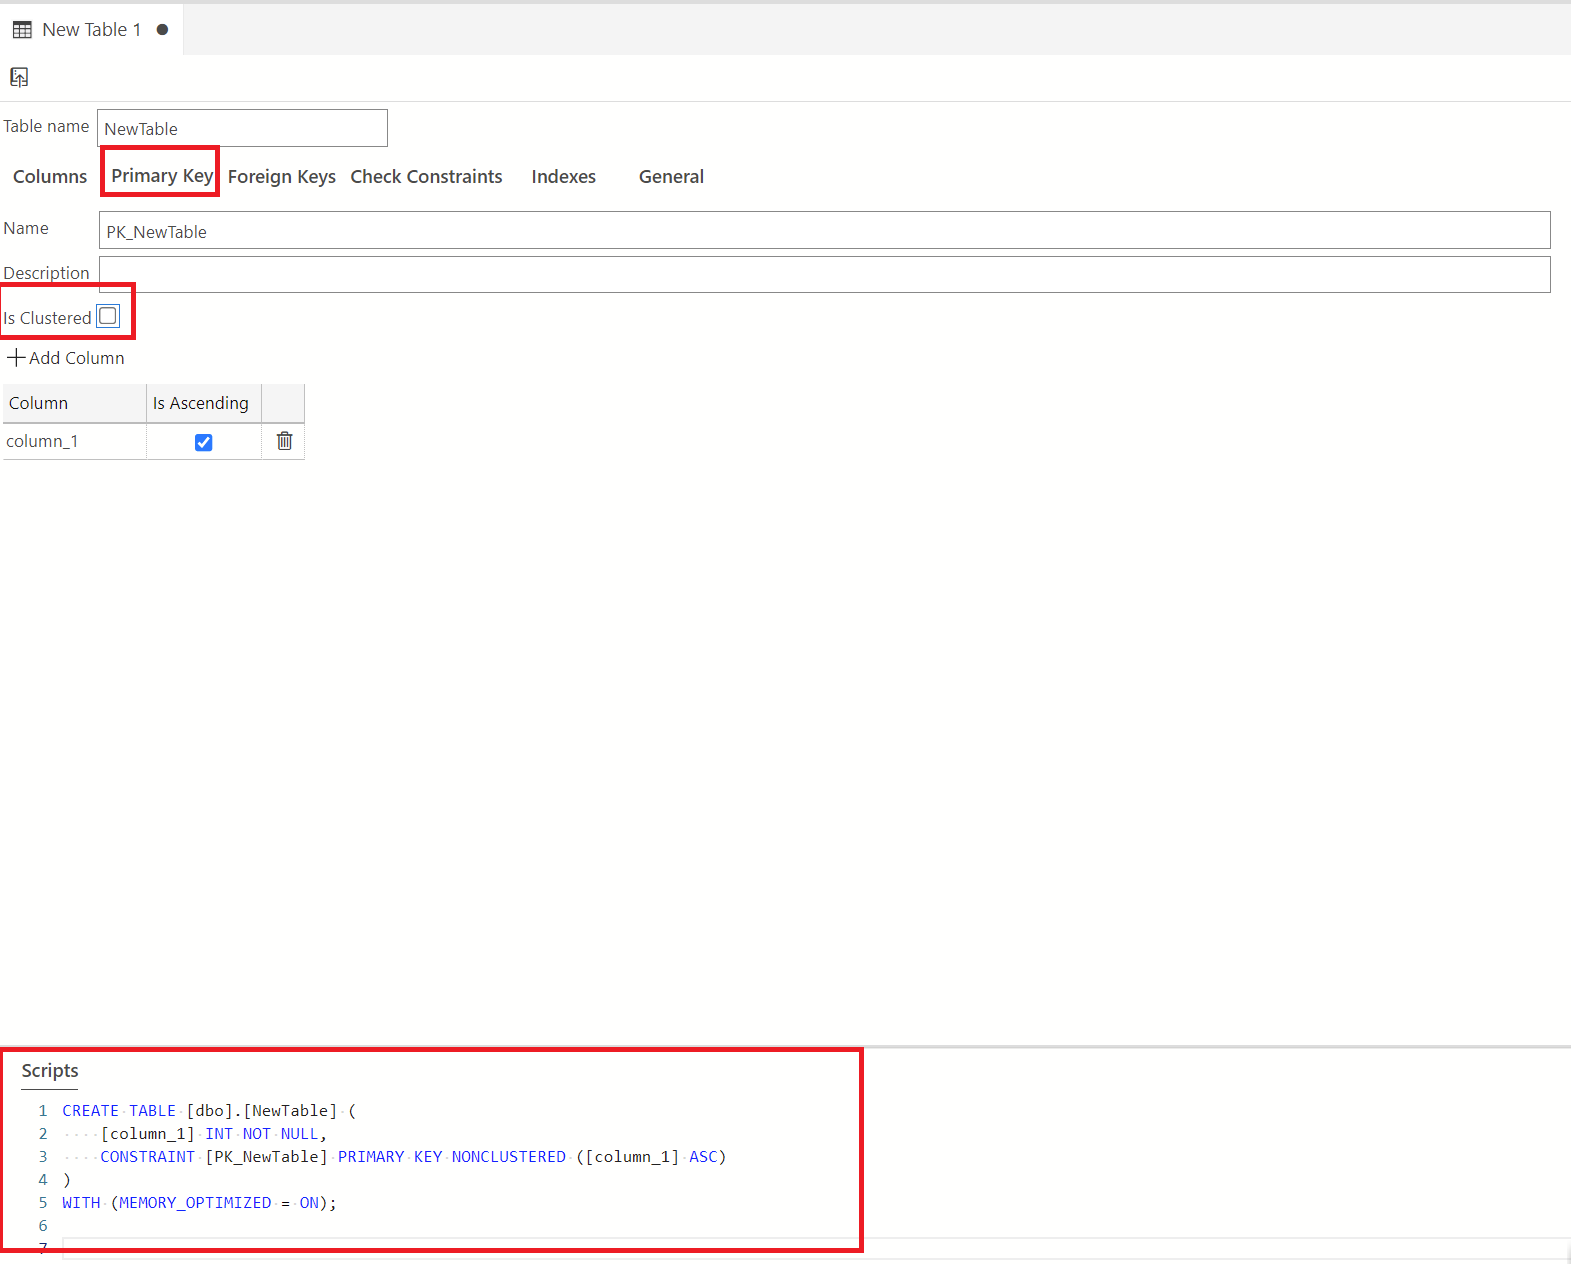Screen dimensions: 1571x1264
Task: Go to the Check Constraints tab
Action: pos(427,177)
